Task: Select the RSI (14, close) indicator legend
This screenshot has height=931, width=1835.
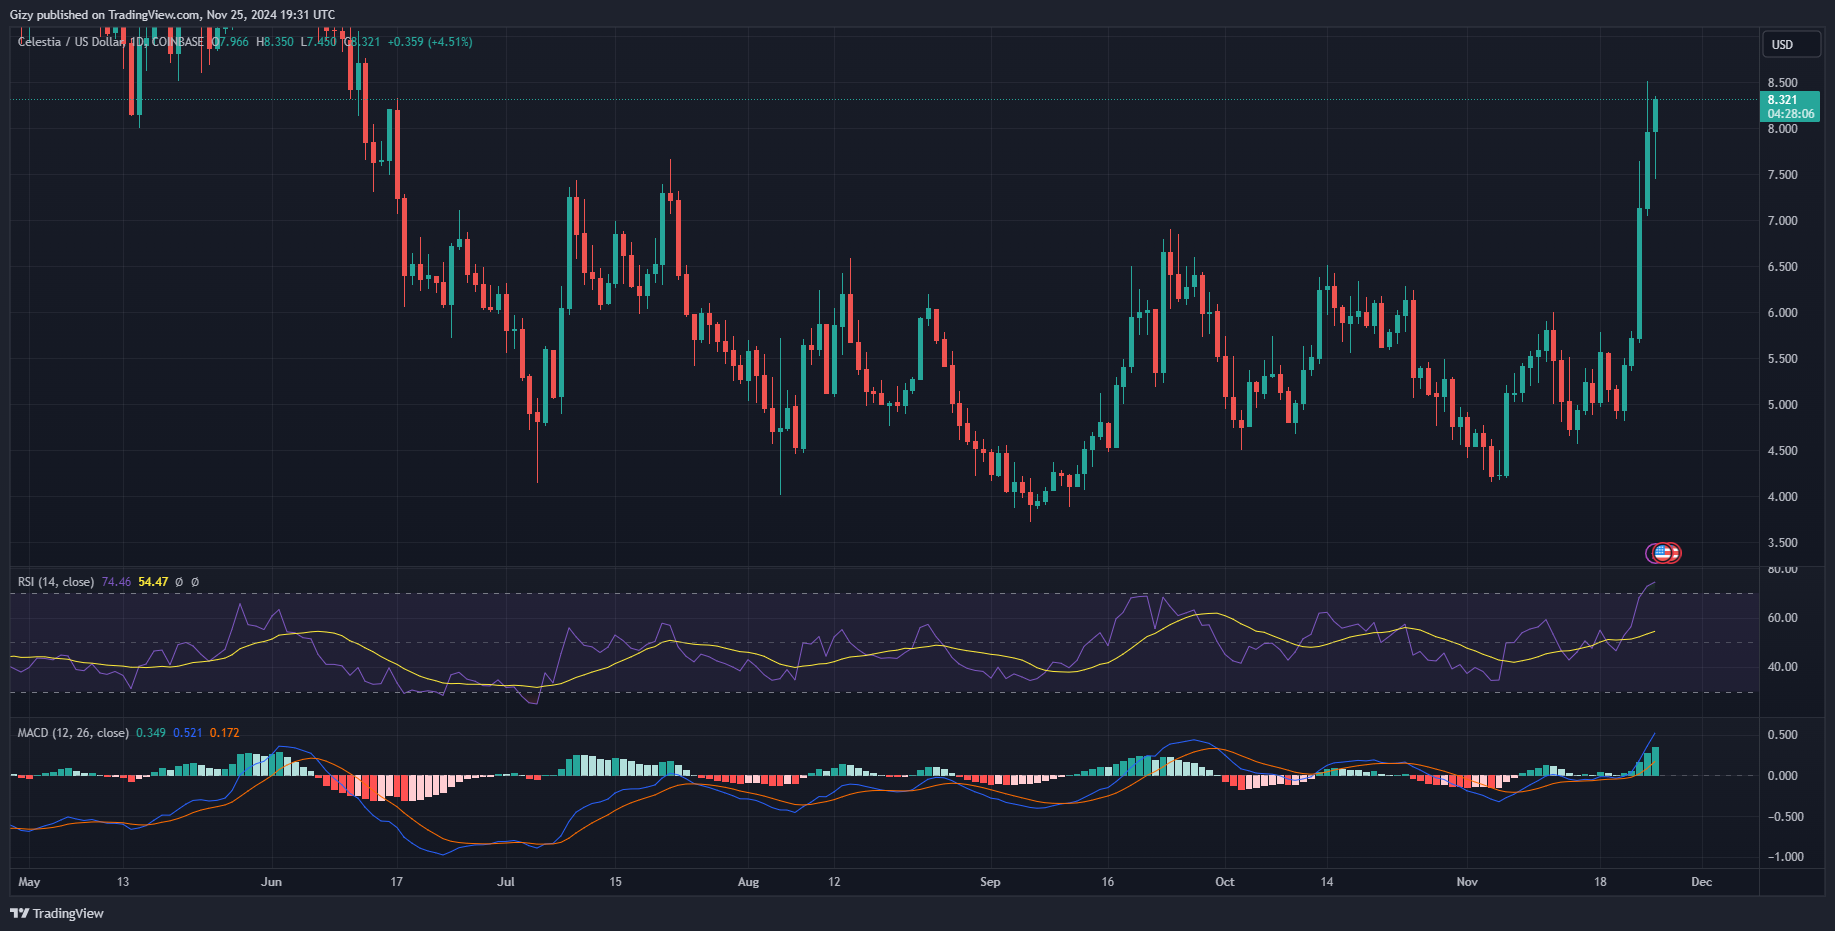Action: [x=56, y=582]
